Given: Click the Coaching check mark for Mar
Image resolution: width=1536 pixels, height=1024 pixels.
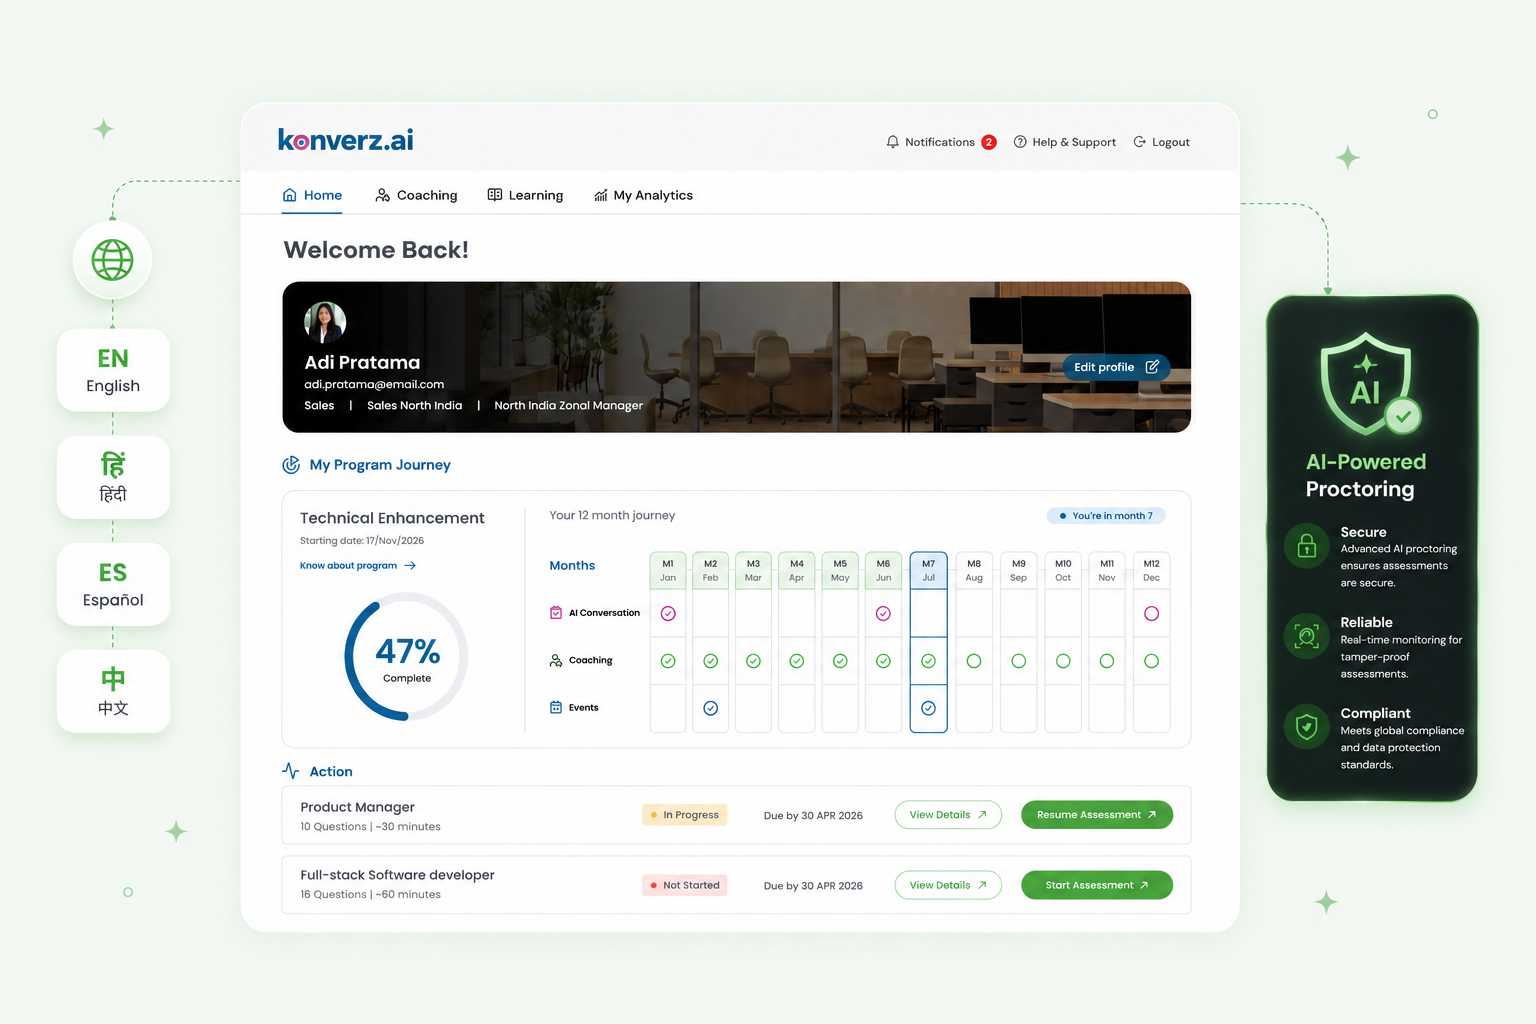Looking at the screenshot, I should tap(753, 661).
